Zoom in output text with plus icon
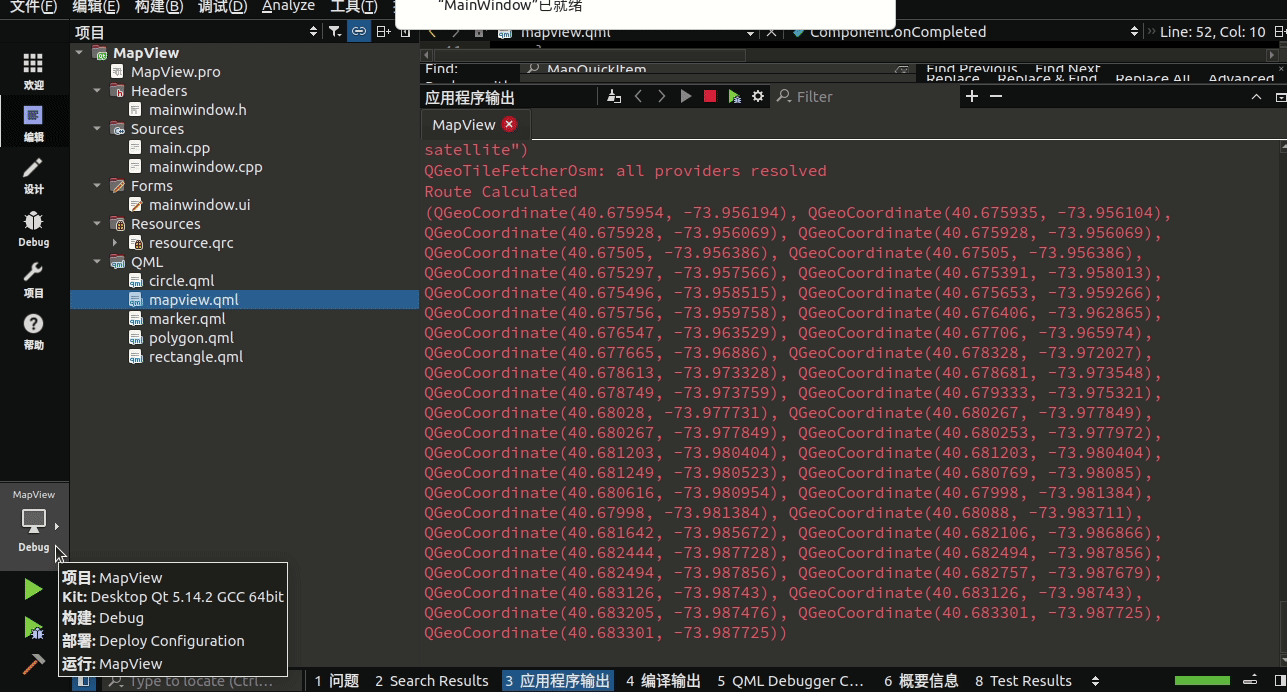 click(x=971, y=96)
